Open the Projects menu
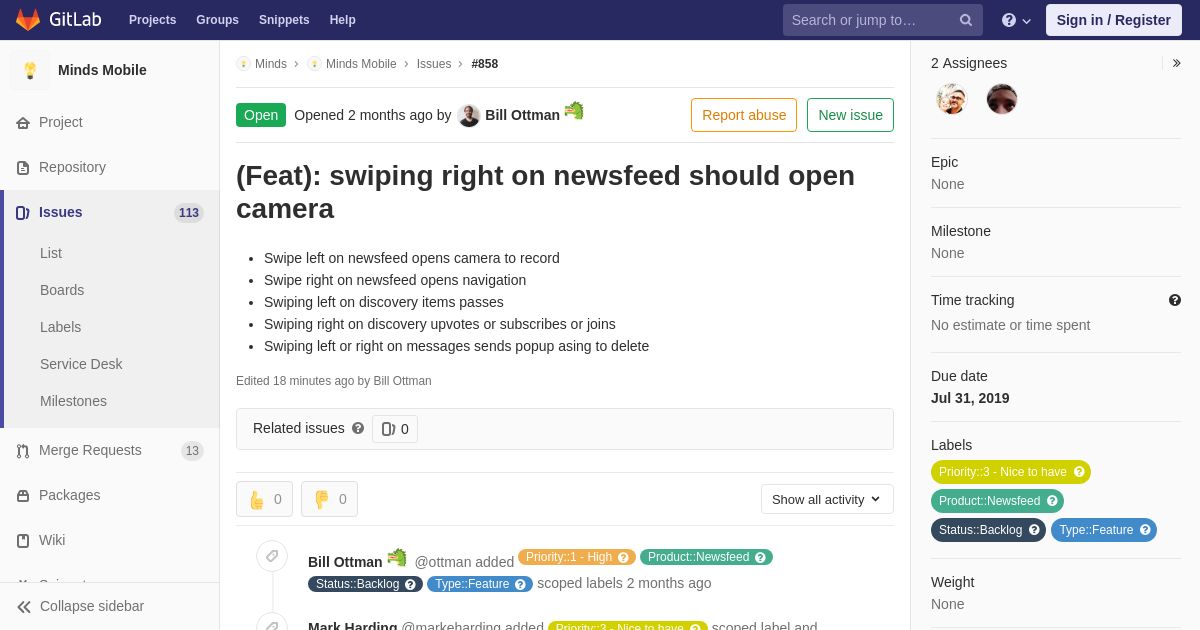The width and height of the screenshot is (1200, 630). 152,20
